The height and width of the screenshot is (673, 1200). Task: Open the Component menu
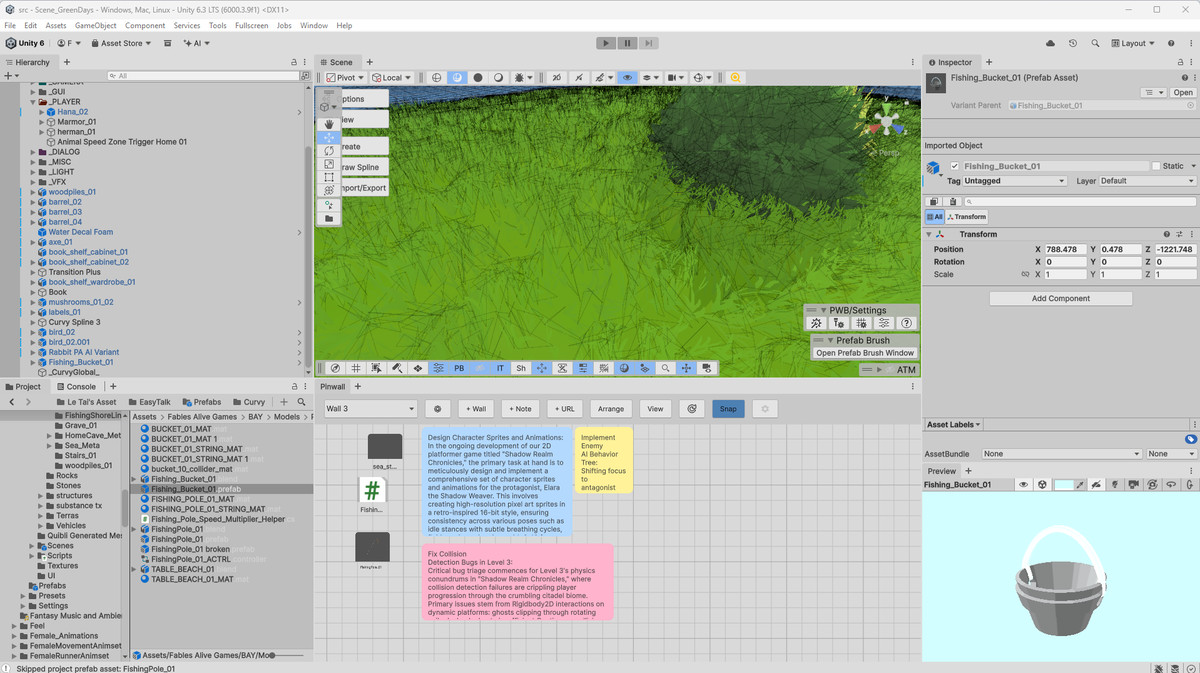(x=145, y=25)
